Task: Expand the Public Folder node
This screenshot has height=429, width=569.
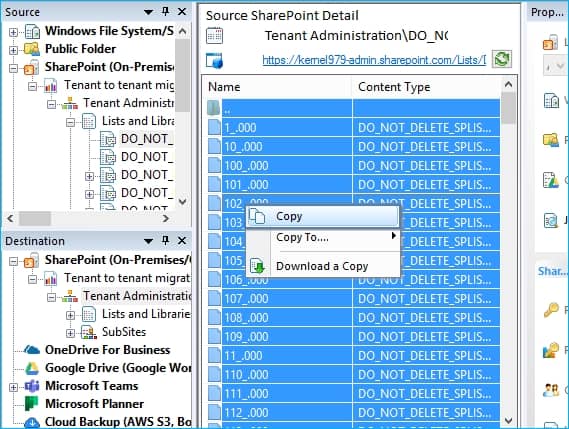Action: 13,50
